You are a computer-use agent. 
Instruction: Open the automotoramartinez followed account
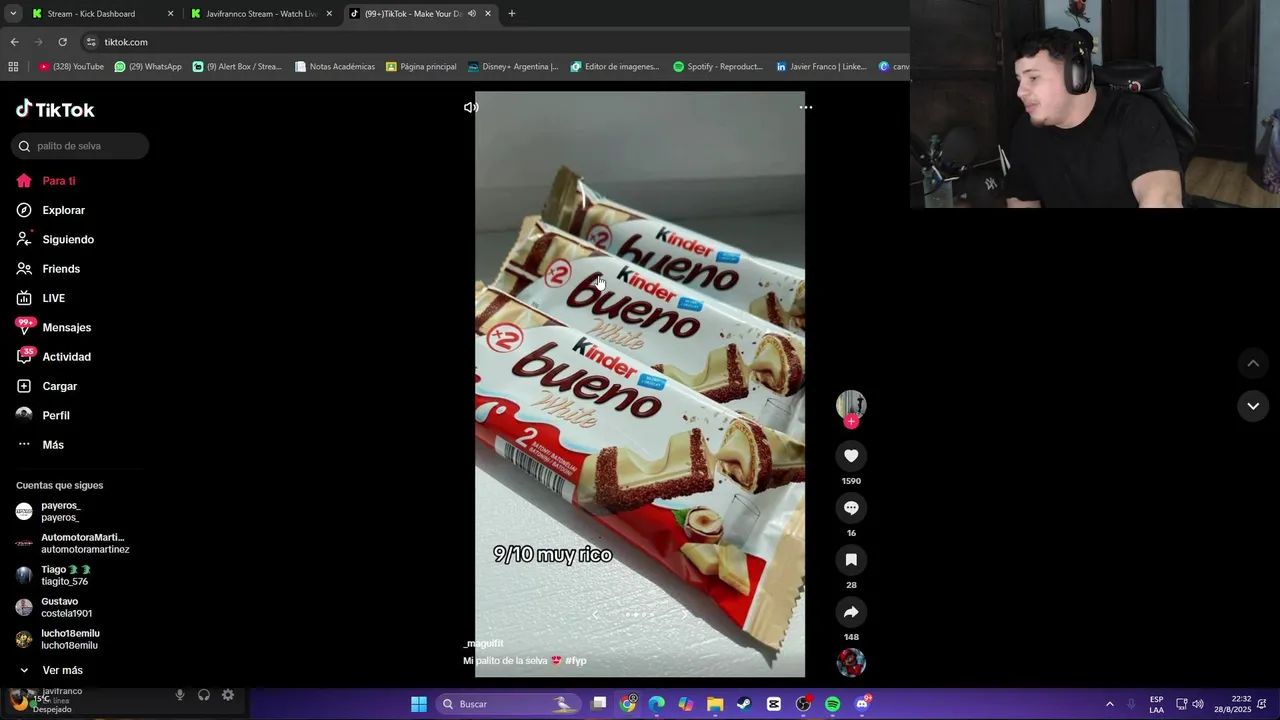(73, 543)
